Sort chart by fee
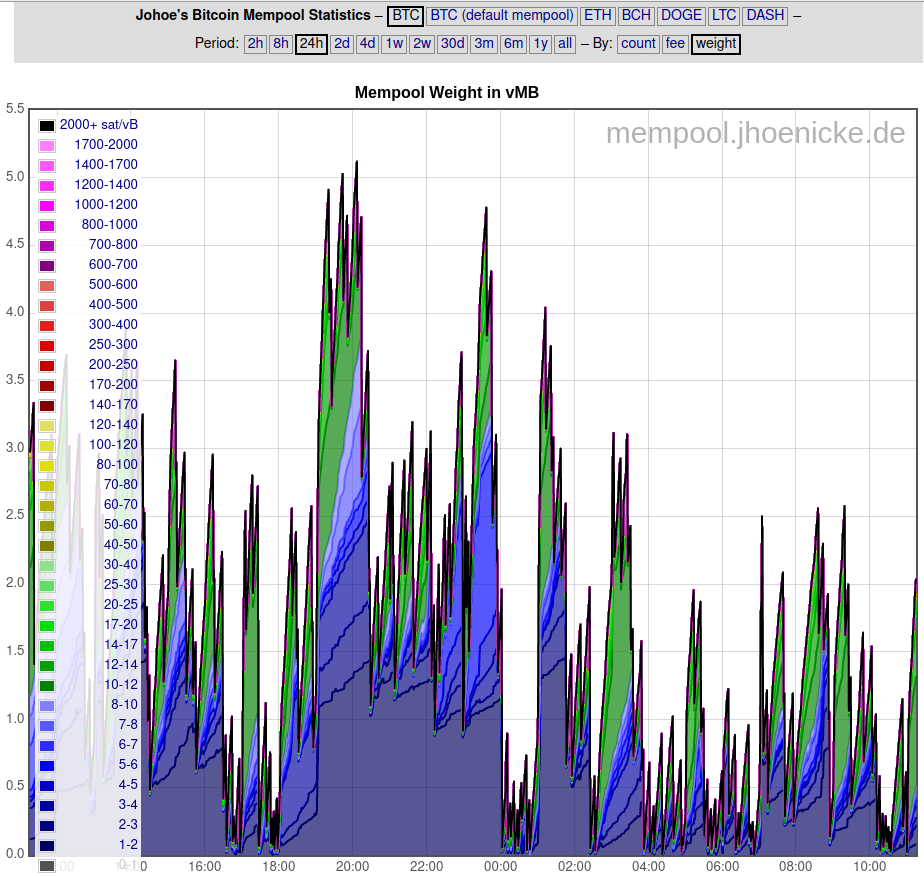 coord(675,44)
